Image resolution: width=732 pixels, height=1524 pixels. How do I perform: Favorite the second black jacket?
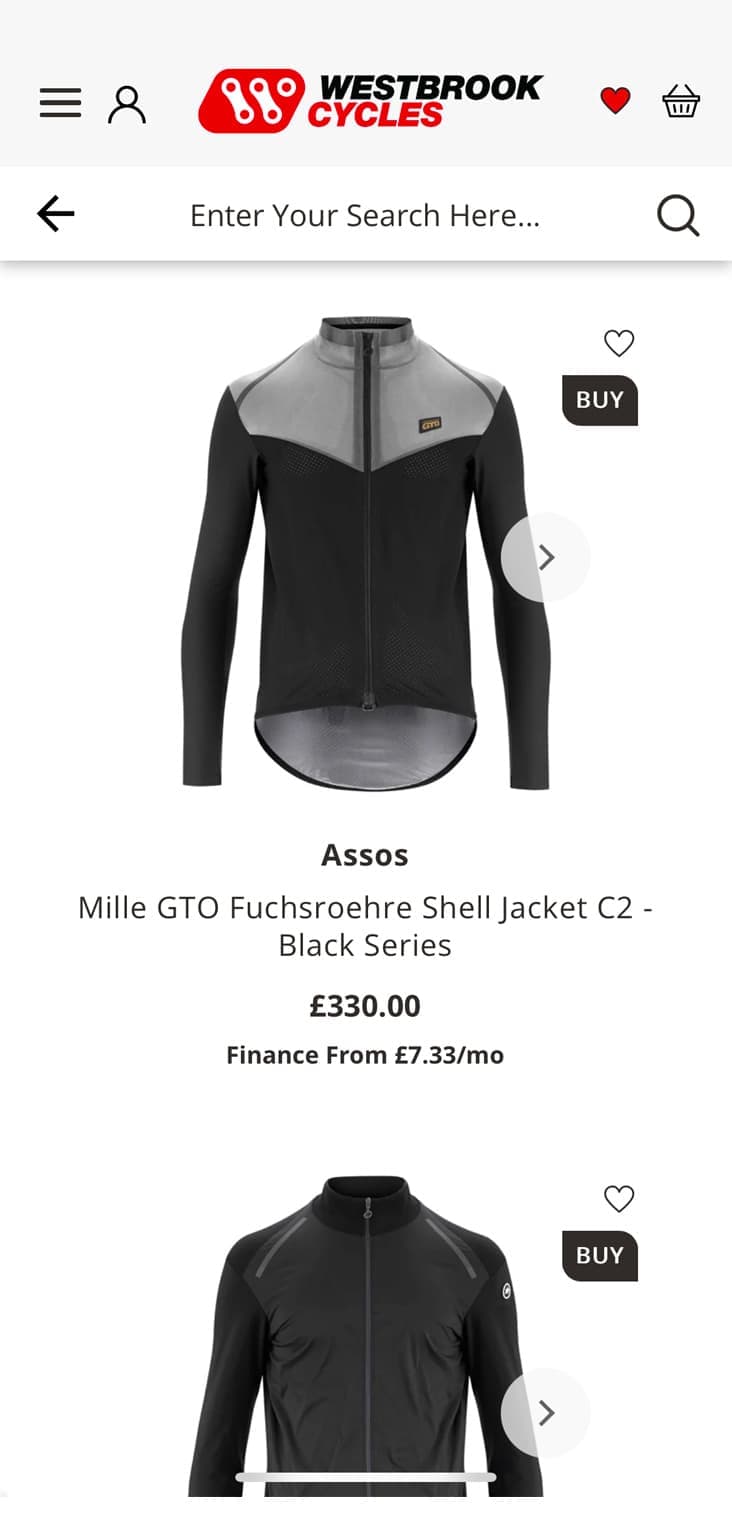click(619, 1199)
